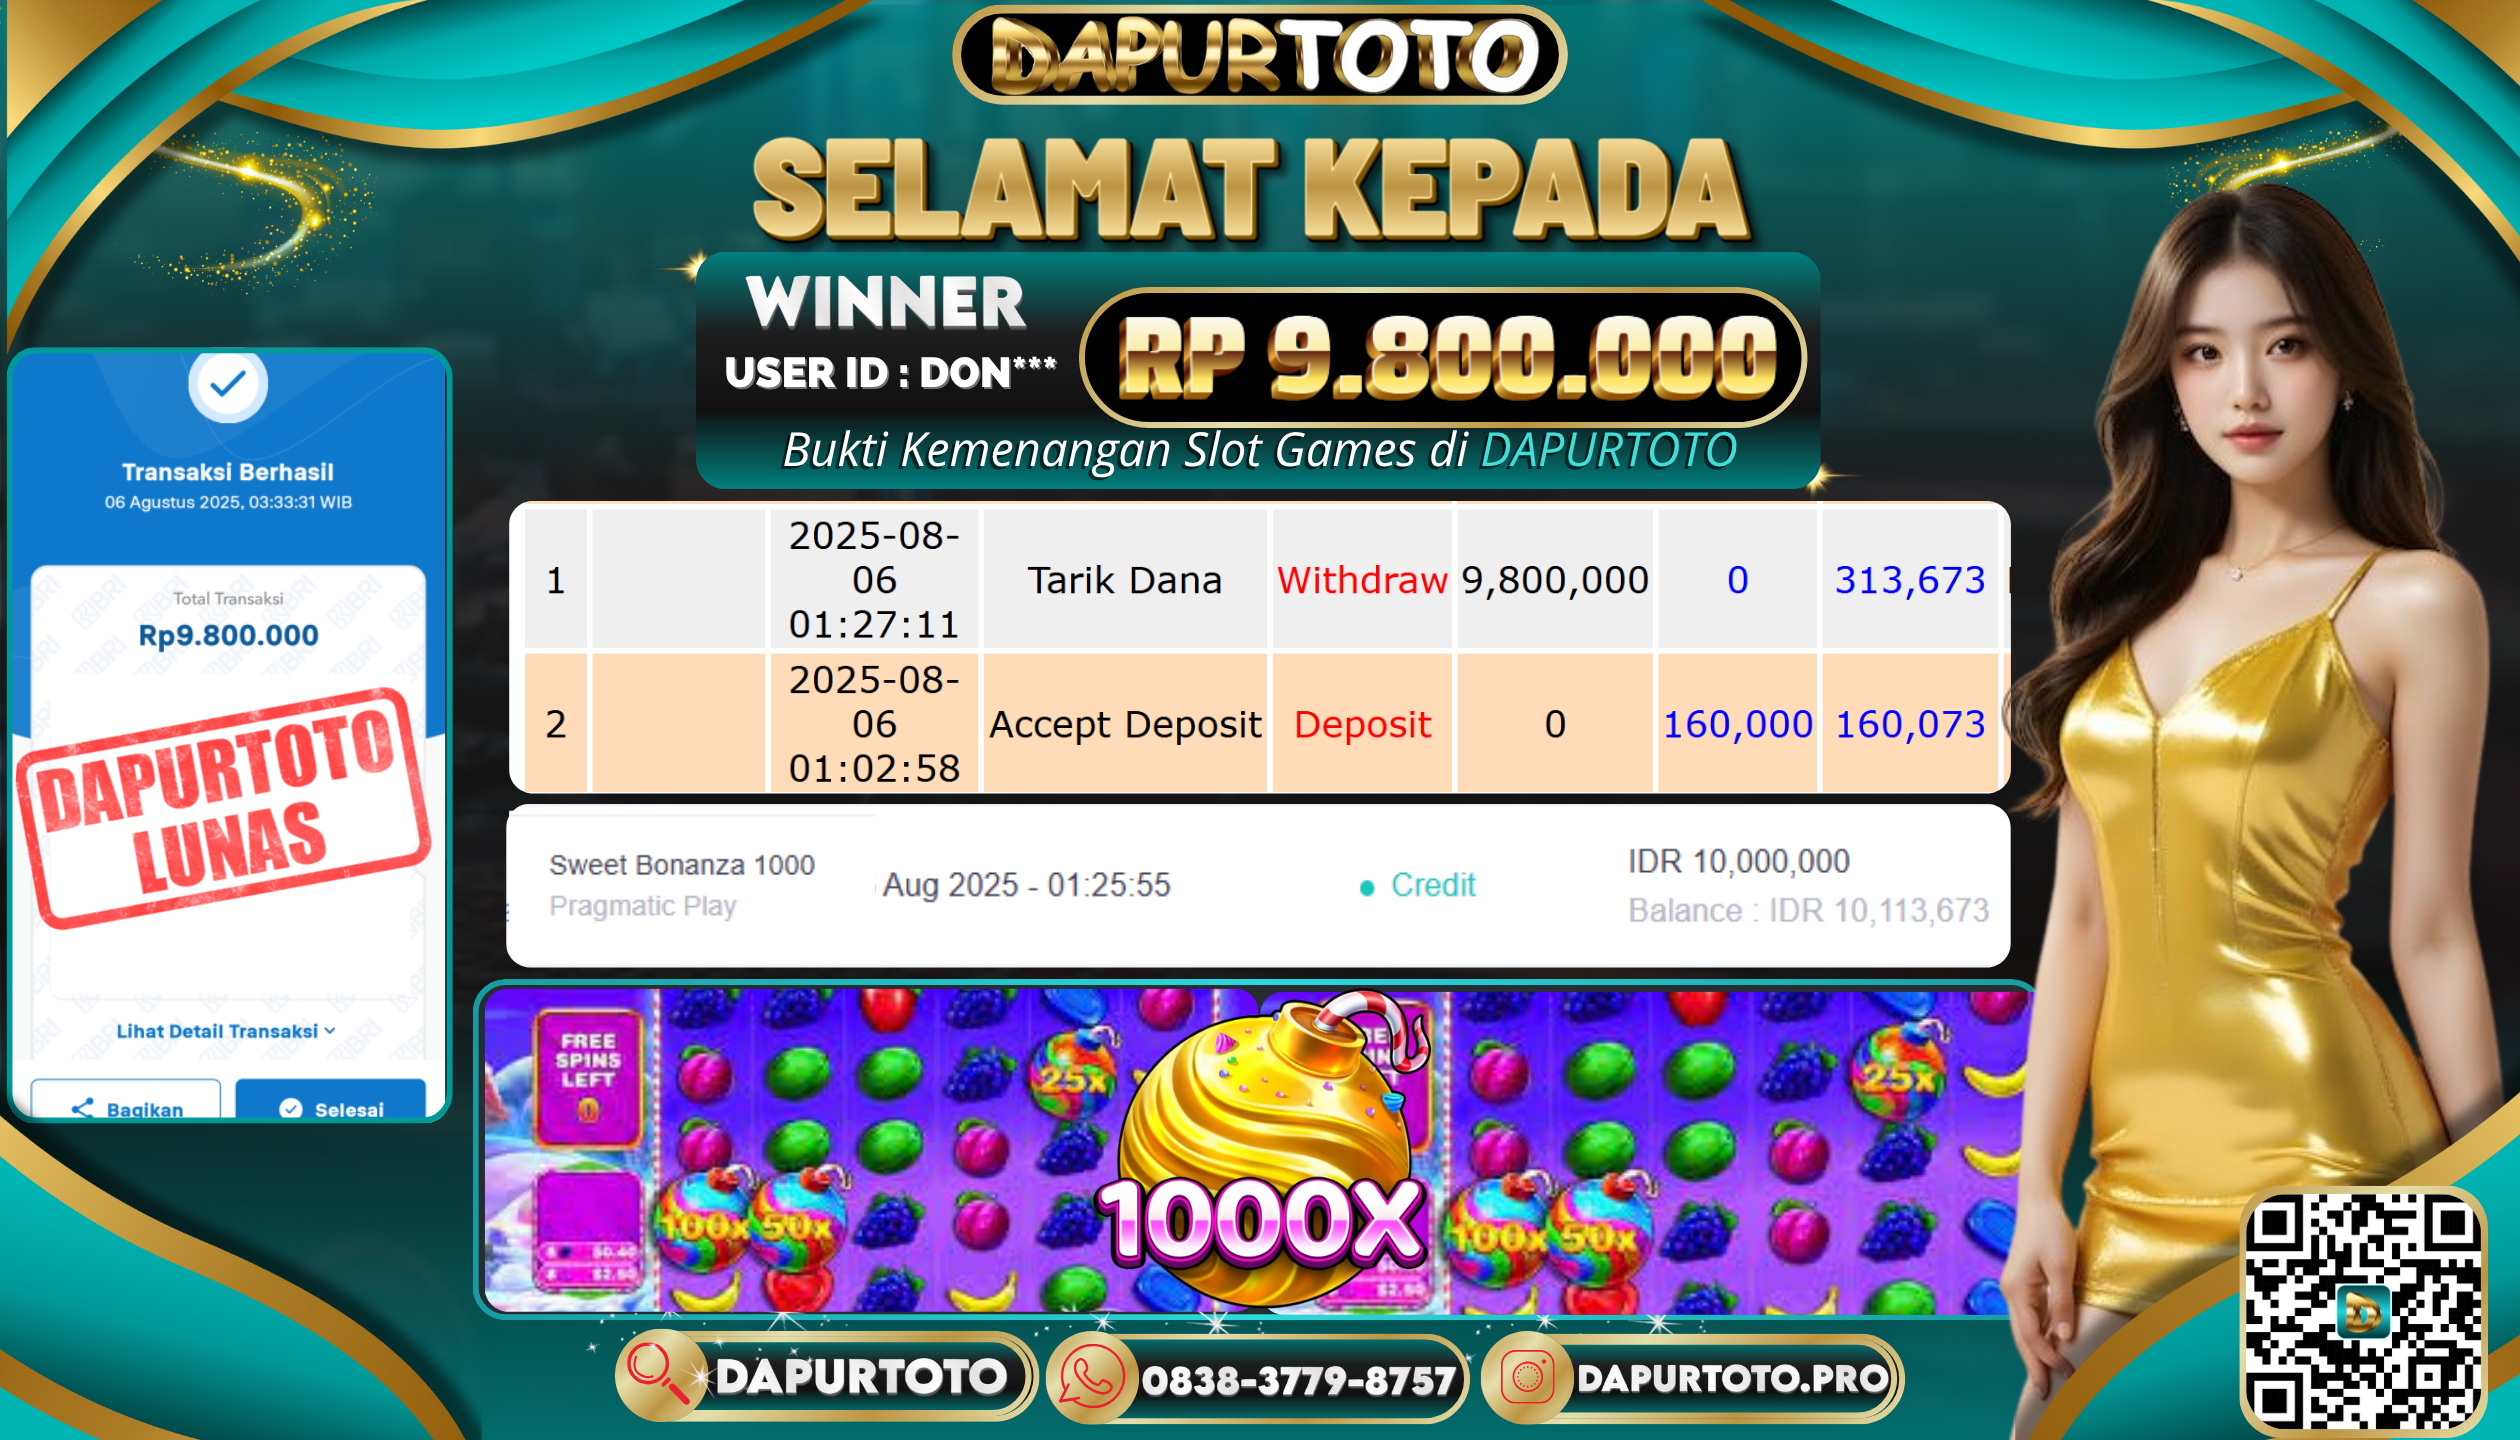Click the Free Spins Left counter thumbnail
The image size is (2520, 1440).
pos(588,1078)
